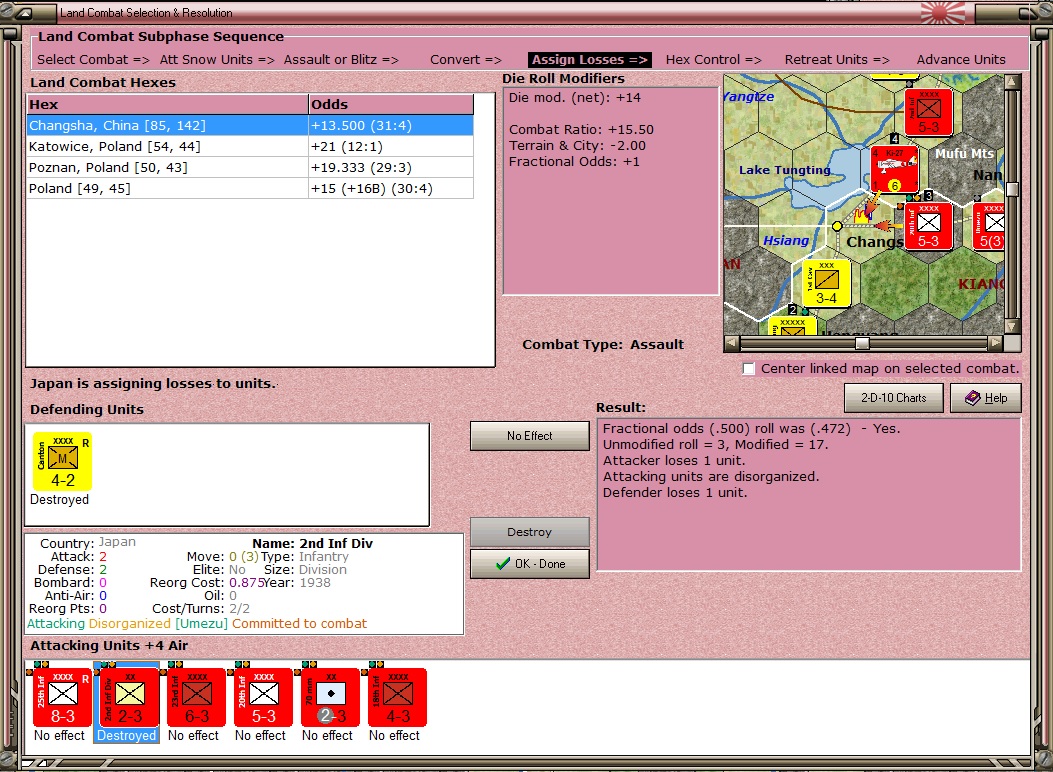1053x772 pixels.
Task: Click the OK - Done button
Action: pyautogui.click(x=530, y=564)
